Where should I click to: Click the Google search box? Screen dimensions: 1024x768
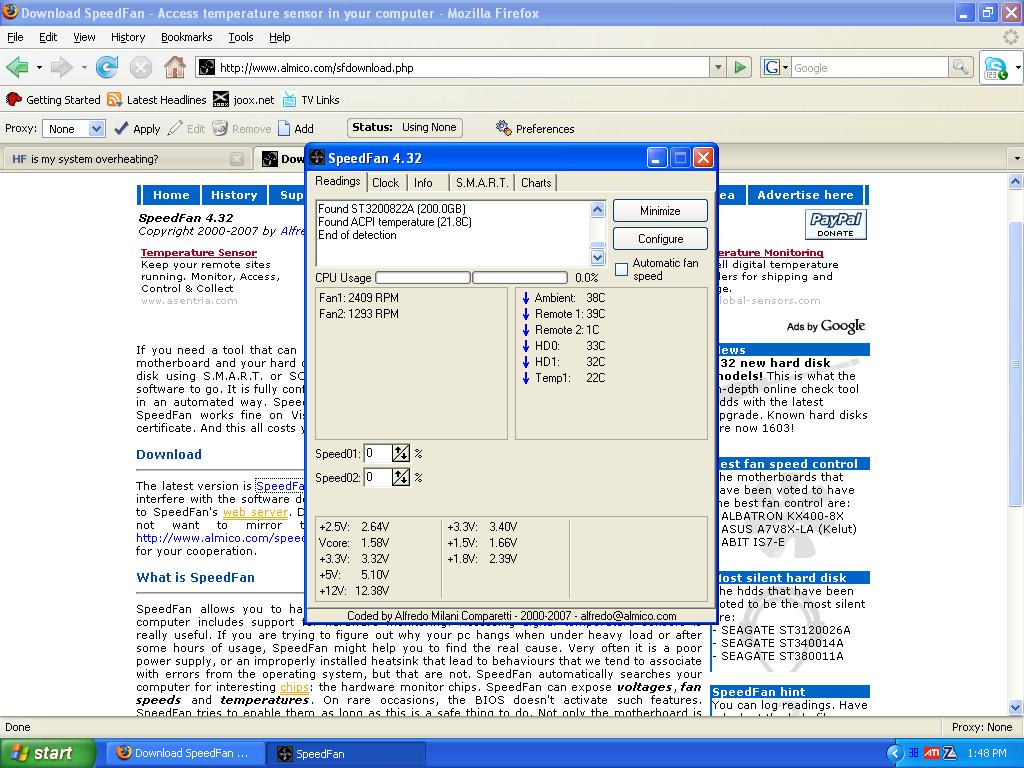point(869,67)
